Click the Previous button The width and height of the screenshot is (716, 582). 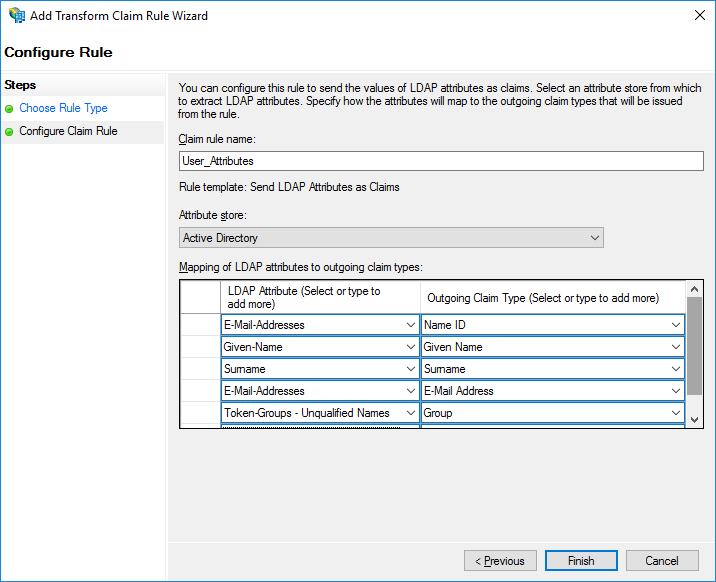pyautogui.click(x=500, y=561)
